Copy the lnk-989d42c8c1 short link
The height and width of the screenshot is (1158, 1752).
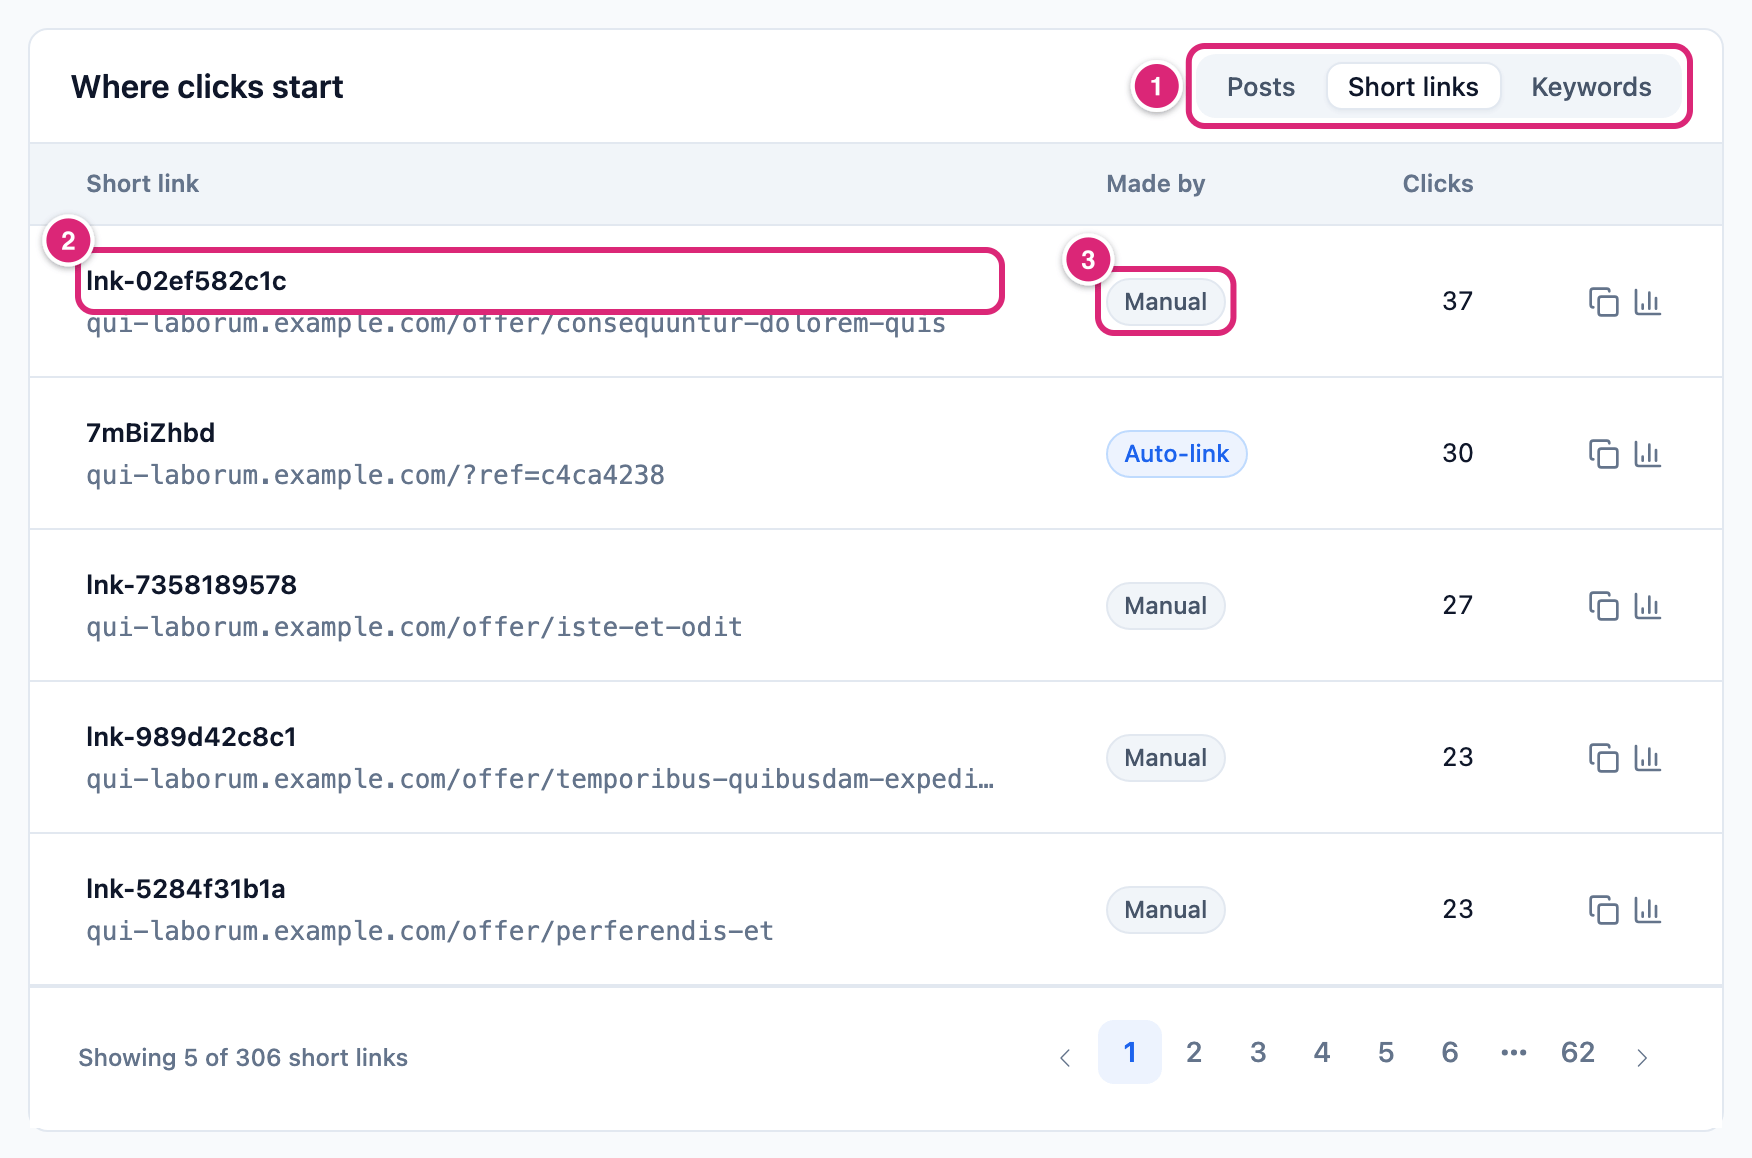(1603, 758)
